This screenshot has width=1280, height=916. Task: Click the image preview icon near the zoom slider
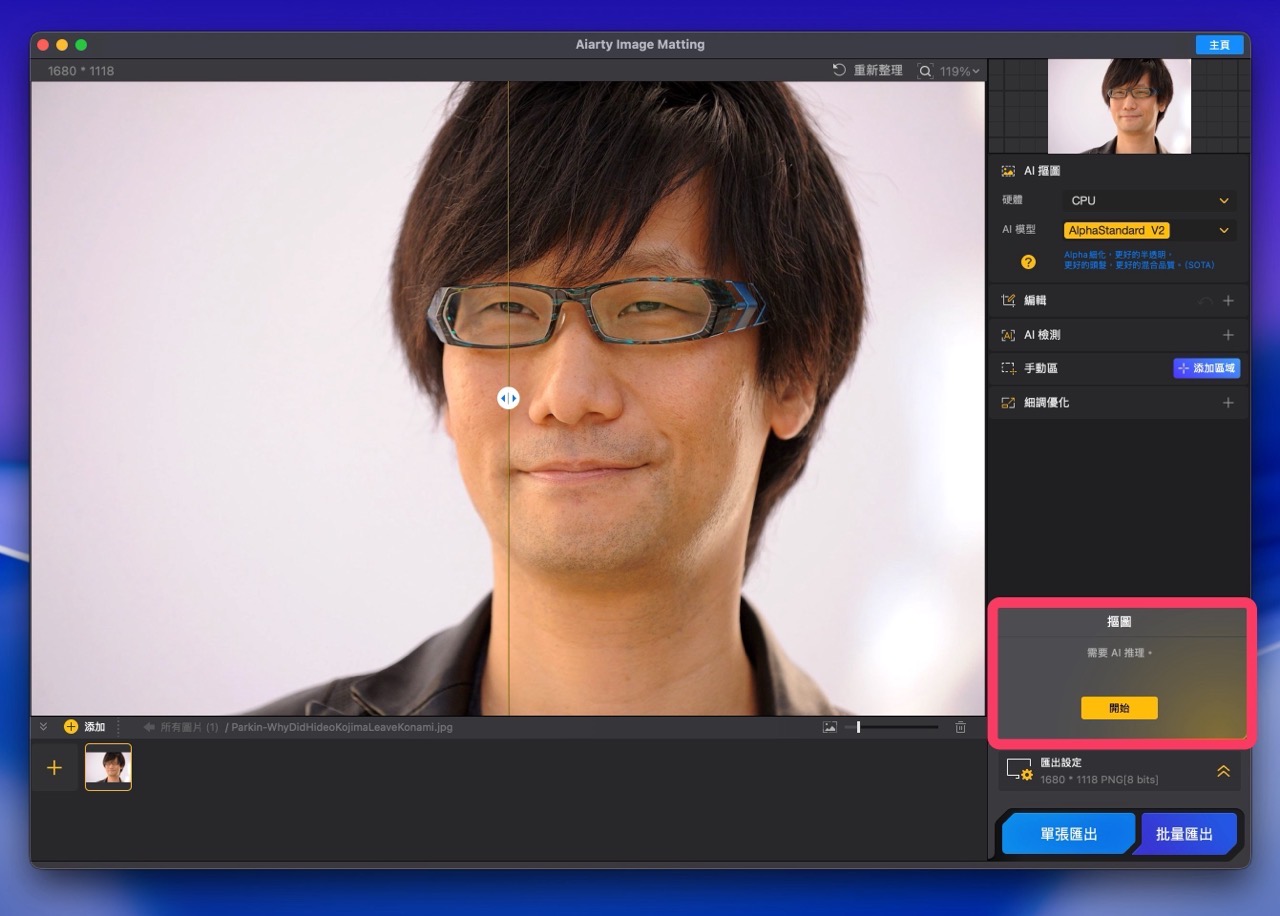tap(830, 727)
